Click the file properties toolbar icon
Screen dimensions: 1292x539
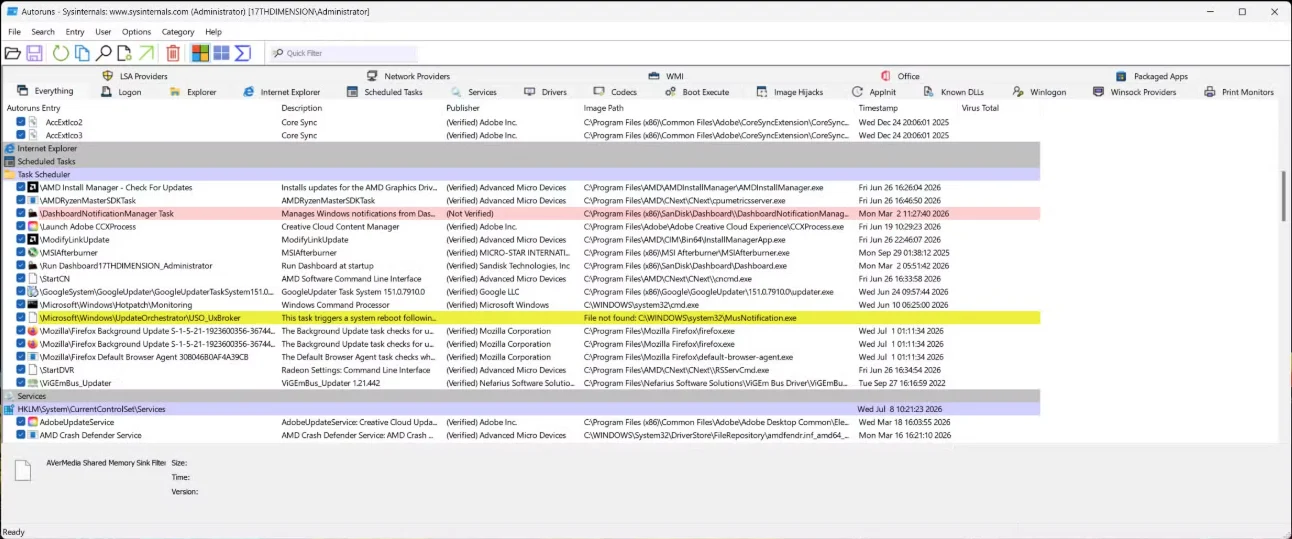(x=125, y=53)
